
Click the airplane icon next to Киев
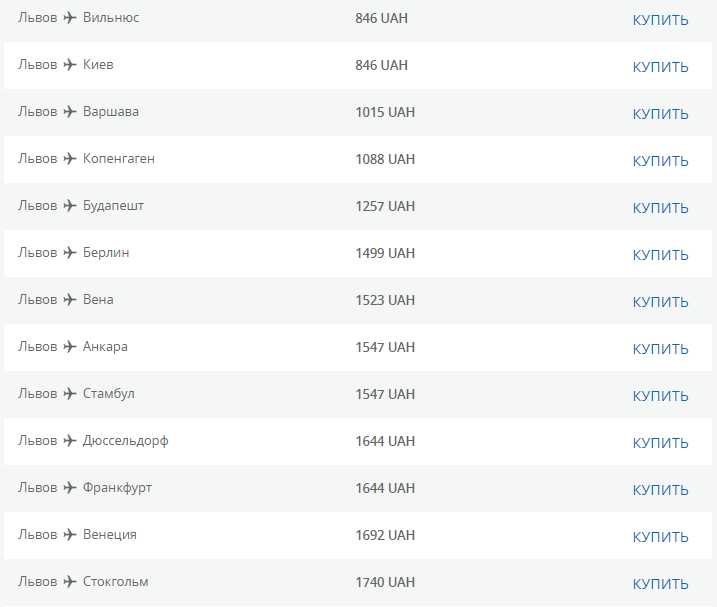(70, 65)
